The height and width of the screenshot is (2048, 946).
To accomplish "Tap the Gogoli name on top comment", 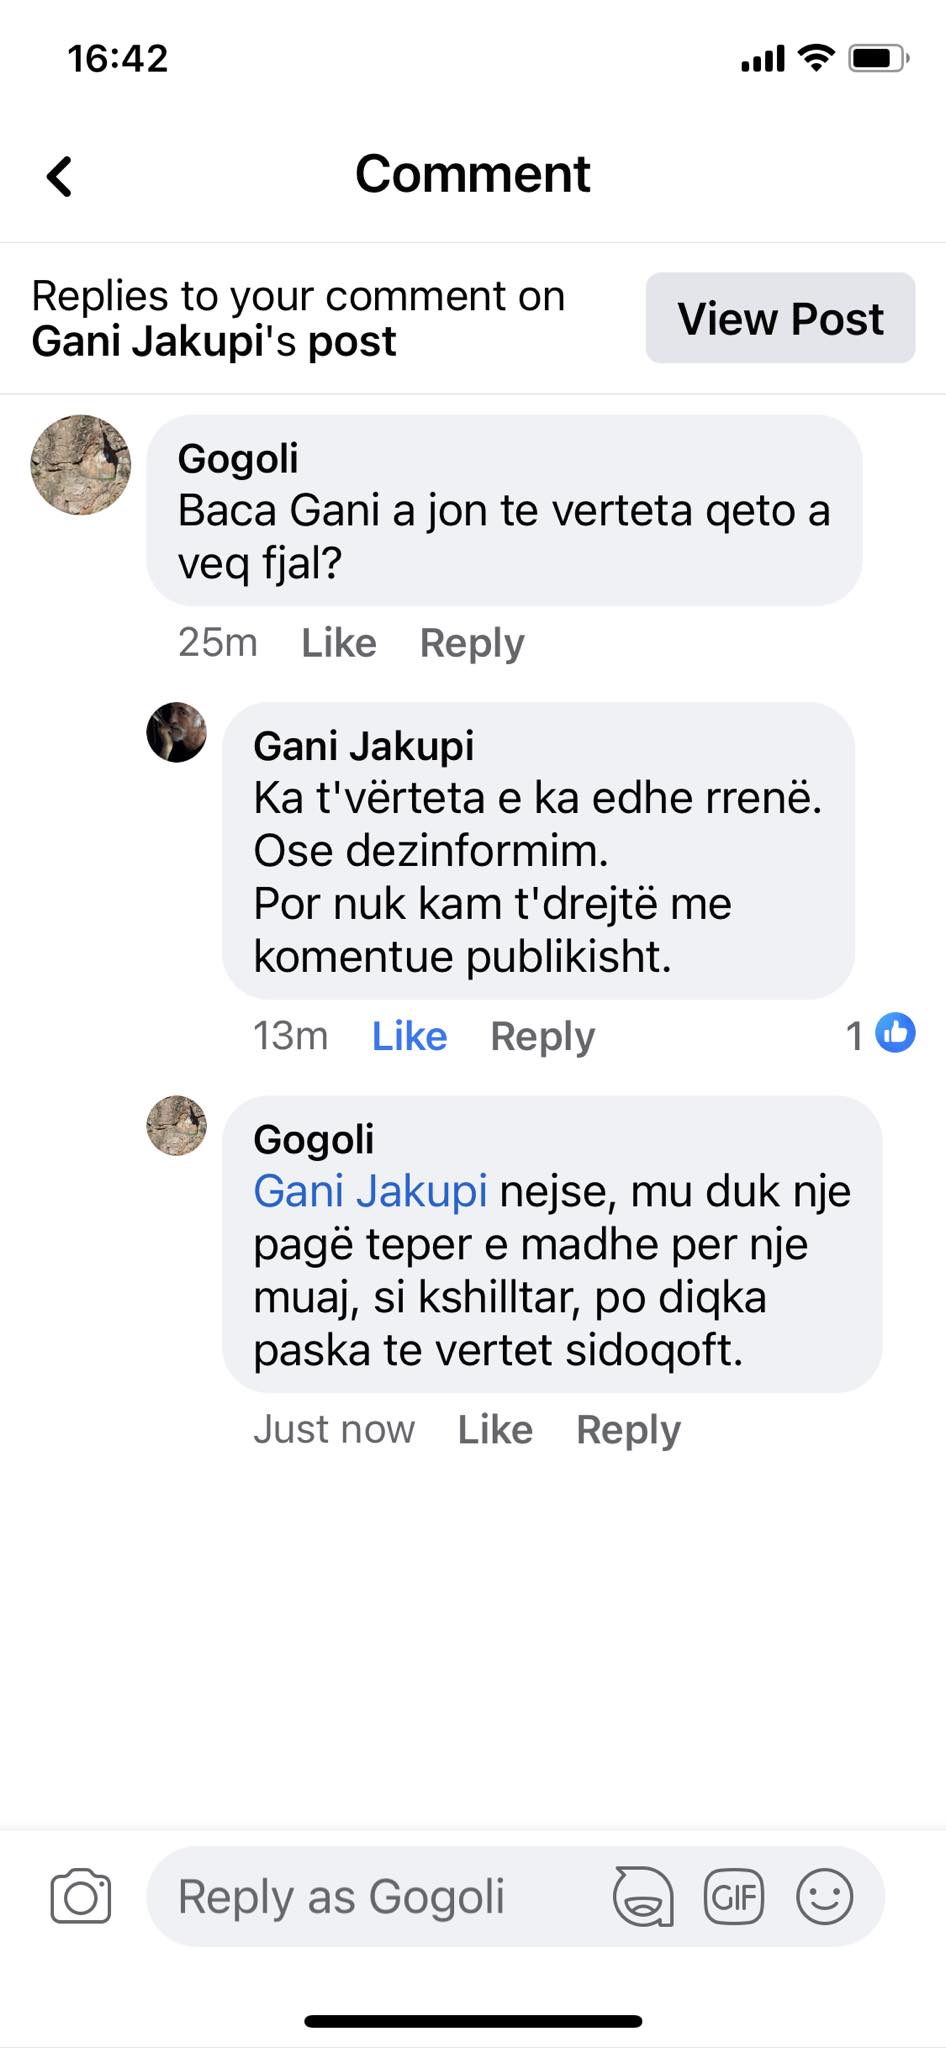I will tap(238, 459).
